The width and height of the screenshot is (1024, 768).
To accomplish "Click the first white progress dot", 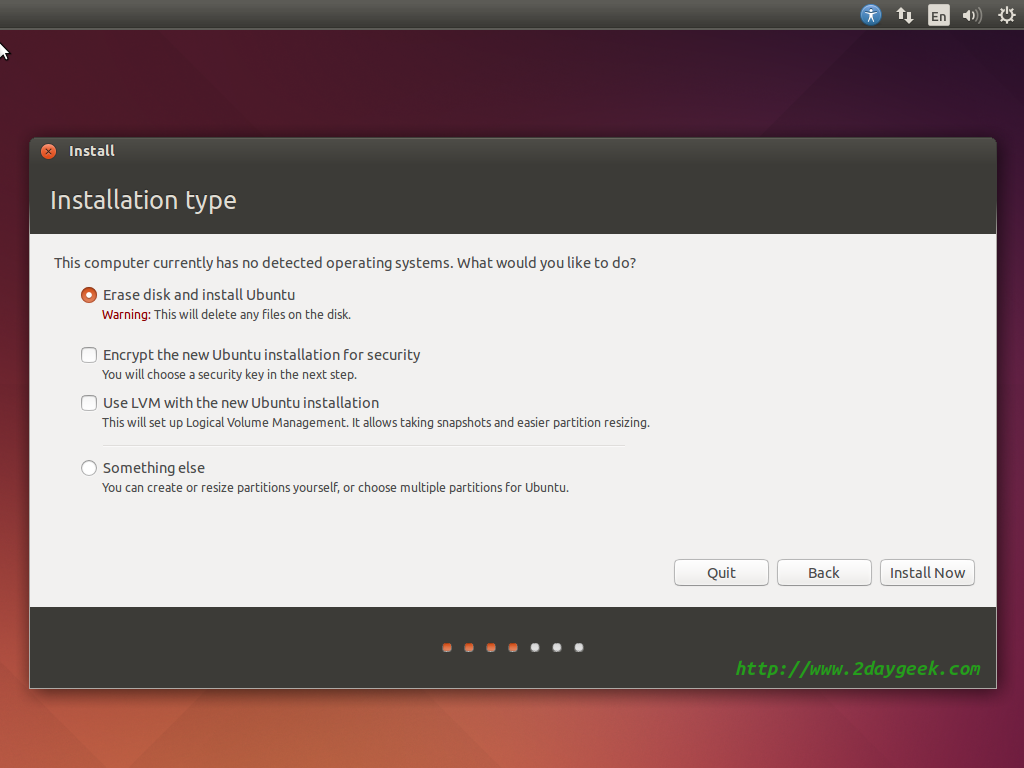I will point(535,648).
